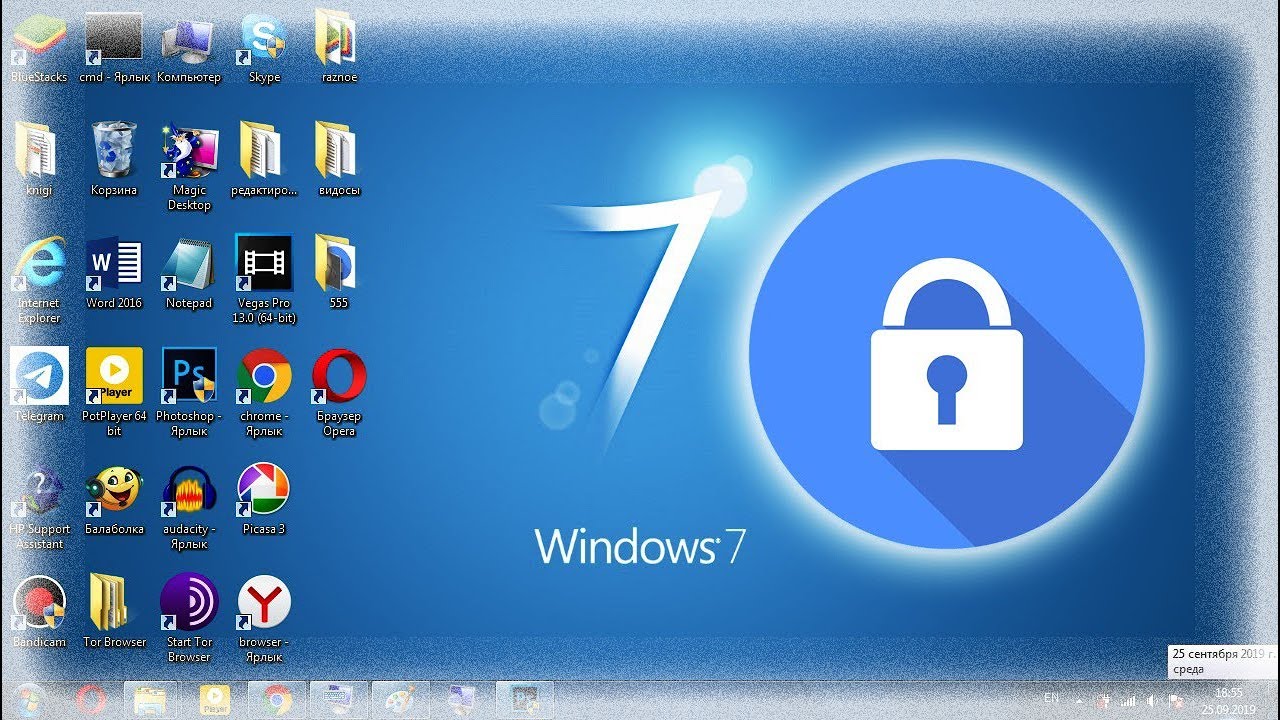
Task: Open the Start Tor Browser shortcut
Action: pyautogui.click(x=189, y=618)
